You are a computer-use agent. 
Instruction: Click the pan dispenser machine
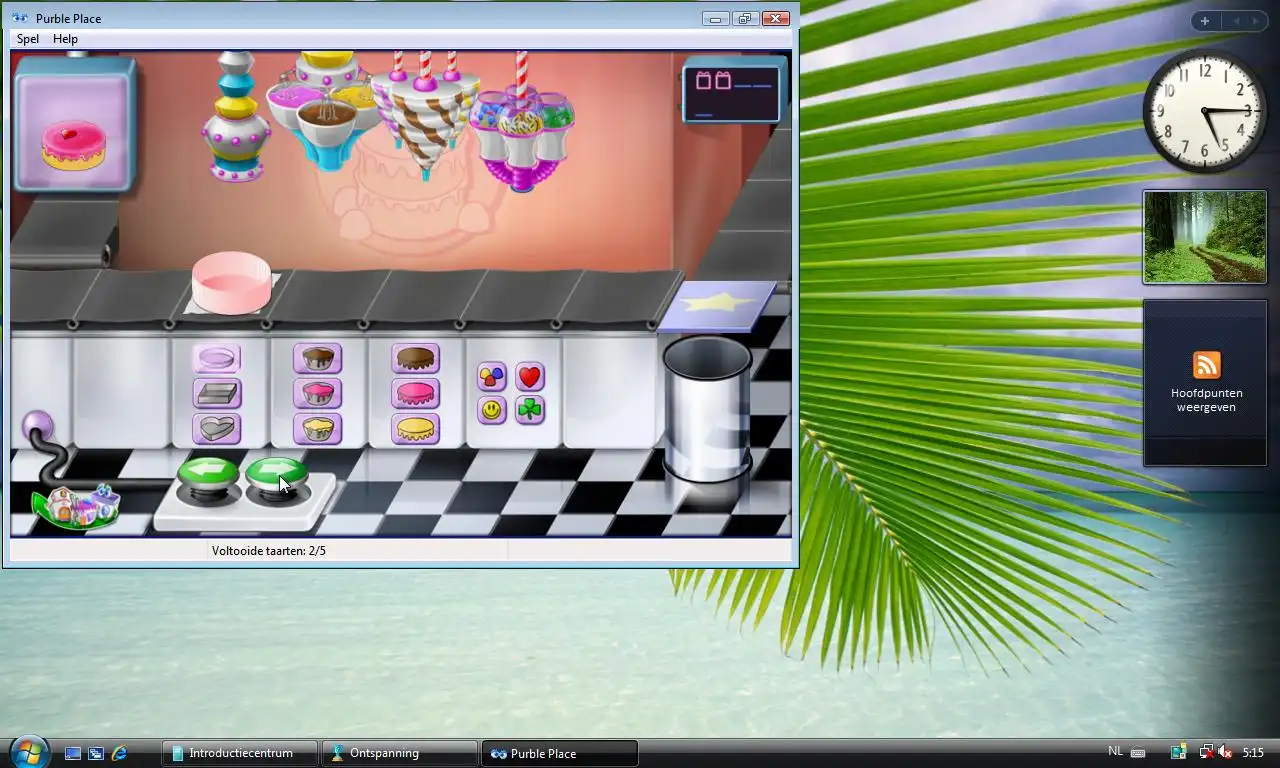coord(236,118)
